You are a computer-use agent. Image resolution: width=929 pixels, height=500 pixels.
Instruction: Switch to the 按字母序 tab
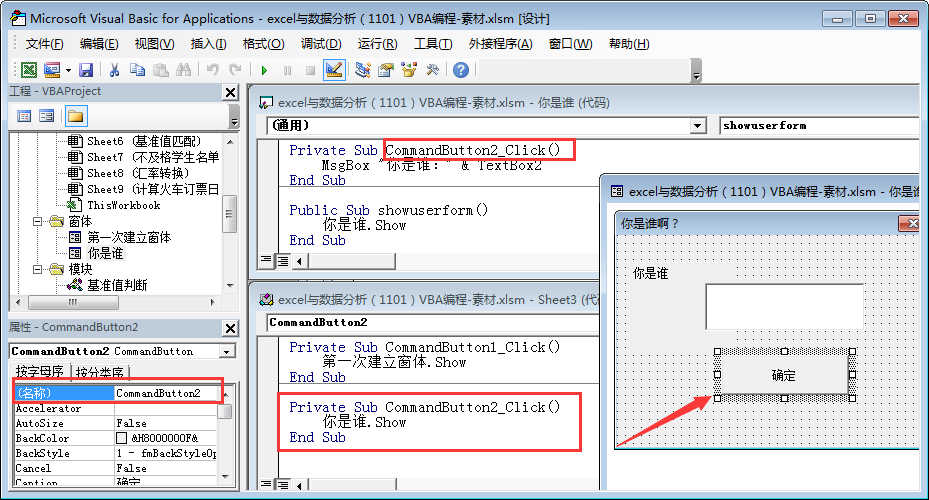pos(40,372)
